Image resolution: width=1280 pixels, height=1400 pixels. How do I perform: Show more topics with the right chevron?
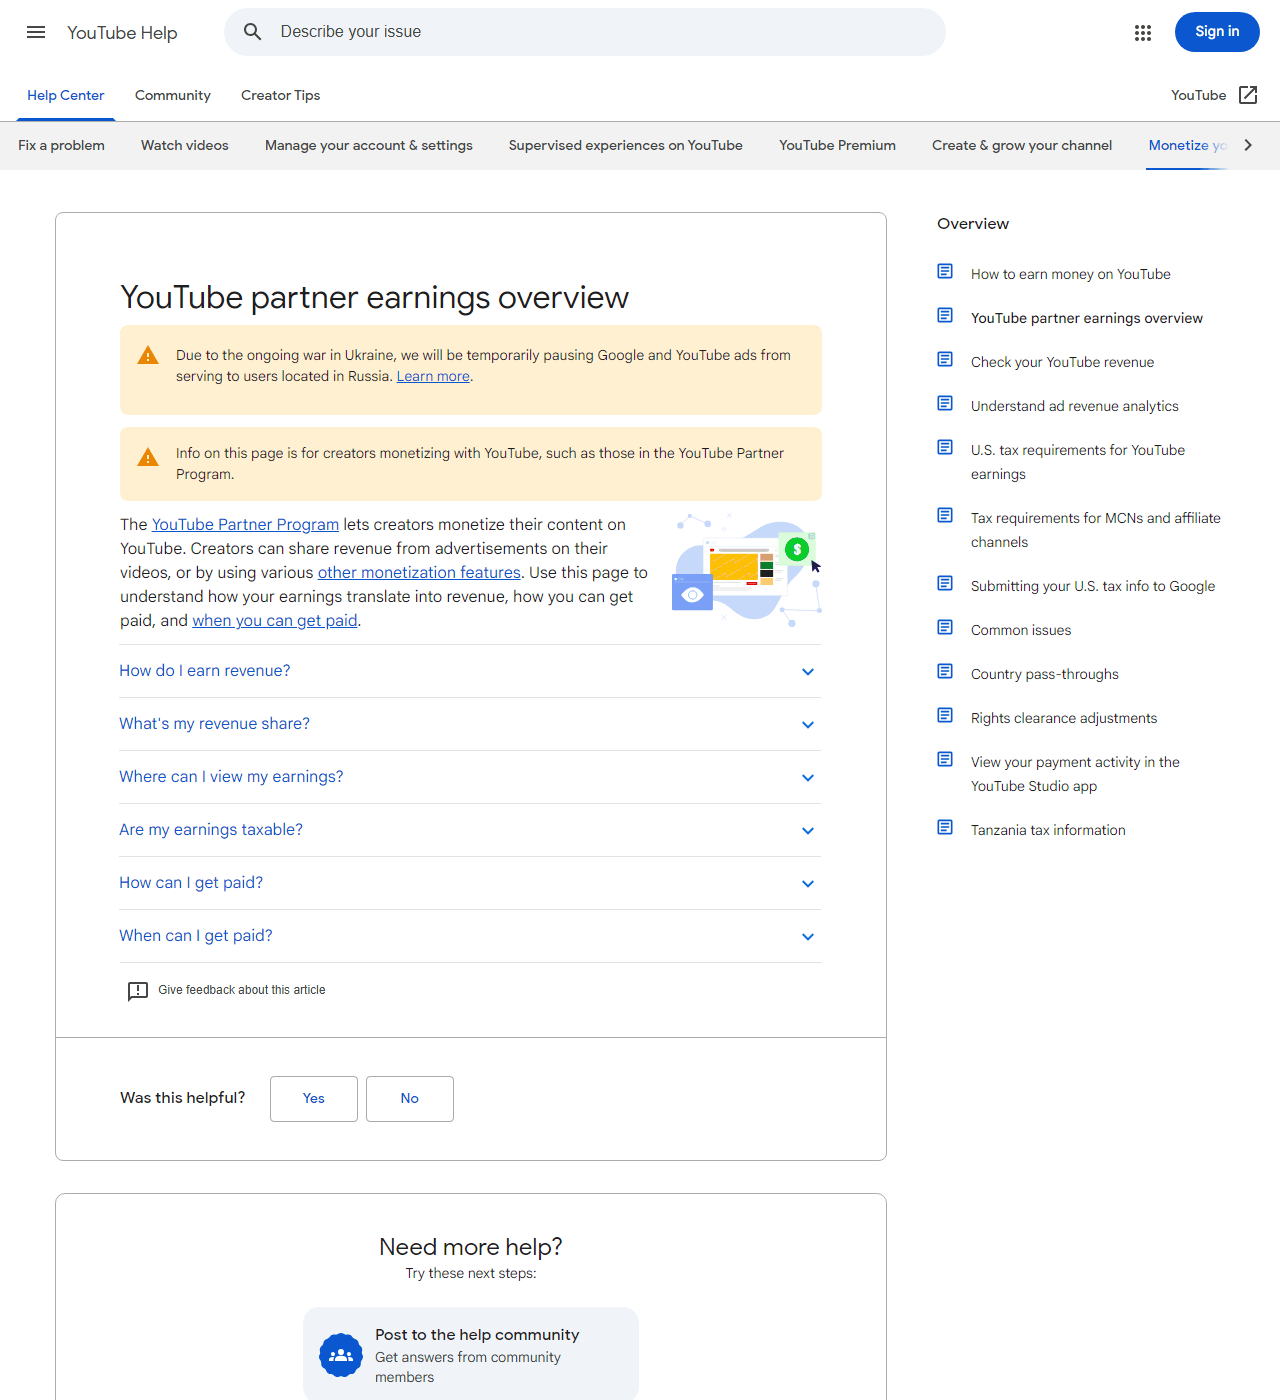pyautogui.click(x=1248, y=145)
